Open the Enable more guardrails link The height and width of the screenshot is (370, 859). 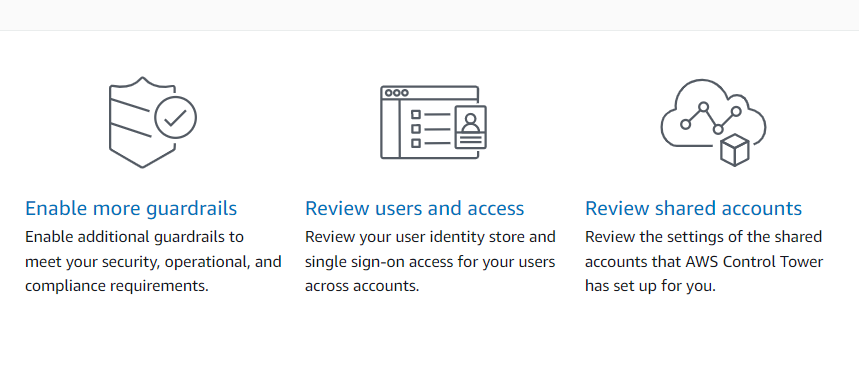coord(131,208)
